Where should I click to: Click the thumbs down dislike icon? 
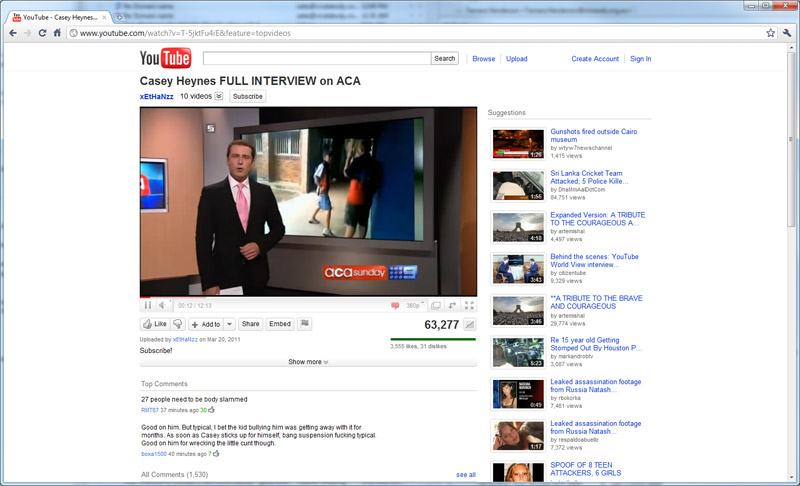pos(178,324)
